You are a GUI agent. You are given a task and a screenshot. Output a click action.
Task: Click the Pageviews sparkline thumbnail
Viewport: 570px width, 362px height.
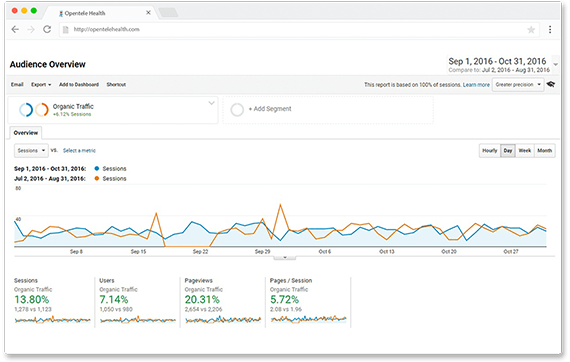(x=223, y=320)
